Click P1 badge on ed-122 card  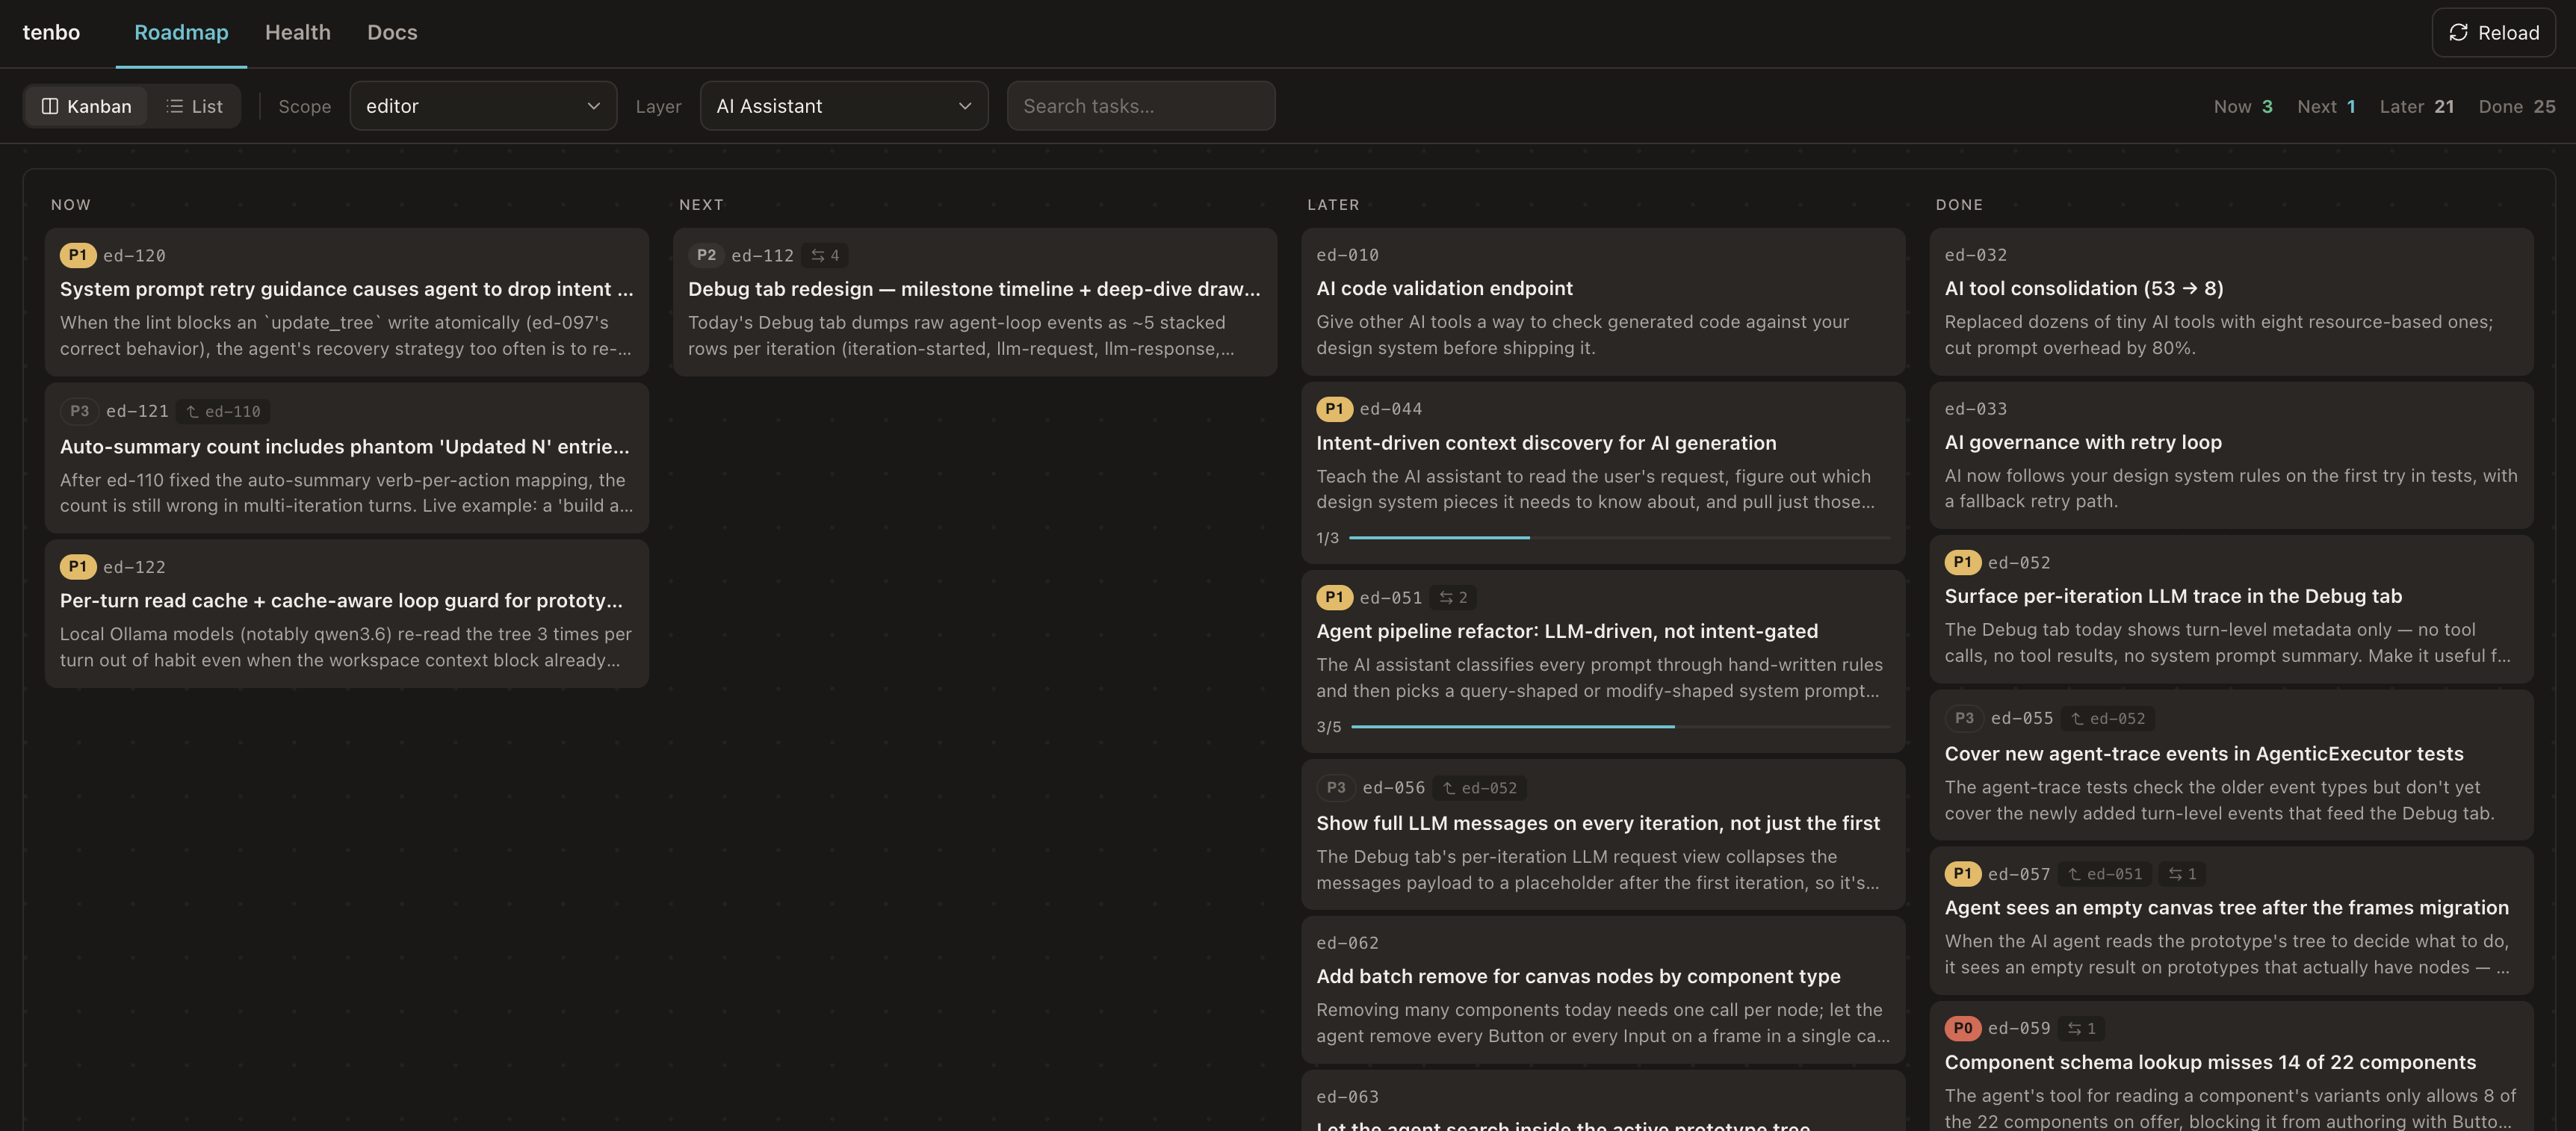tap(78, 567)
